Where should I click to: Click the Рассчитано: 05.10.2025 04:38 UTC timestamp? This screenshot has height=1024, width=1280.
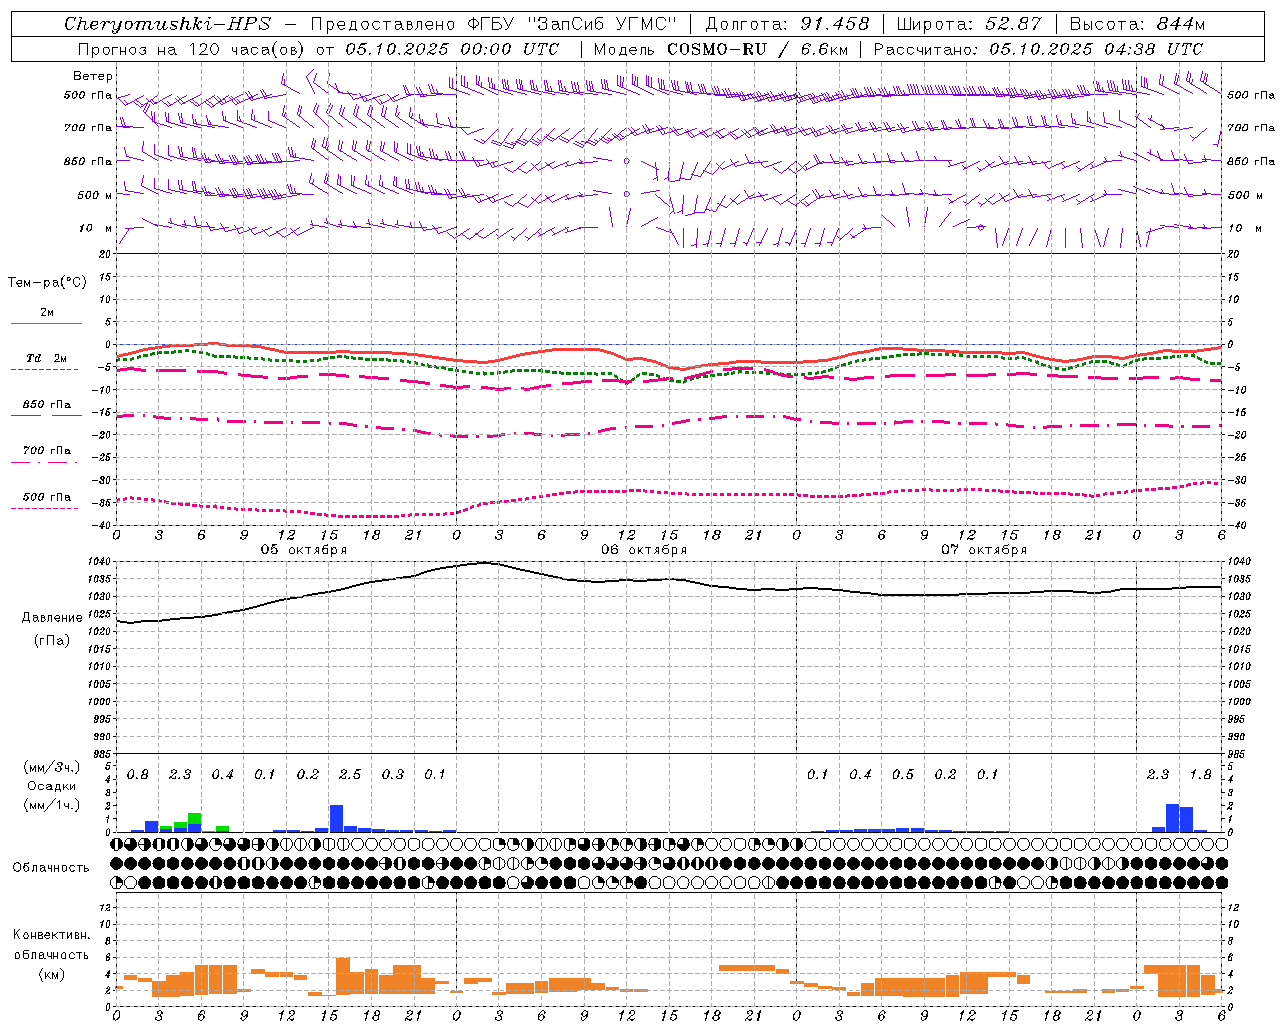tap(1038, 49)
